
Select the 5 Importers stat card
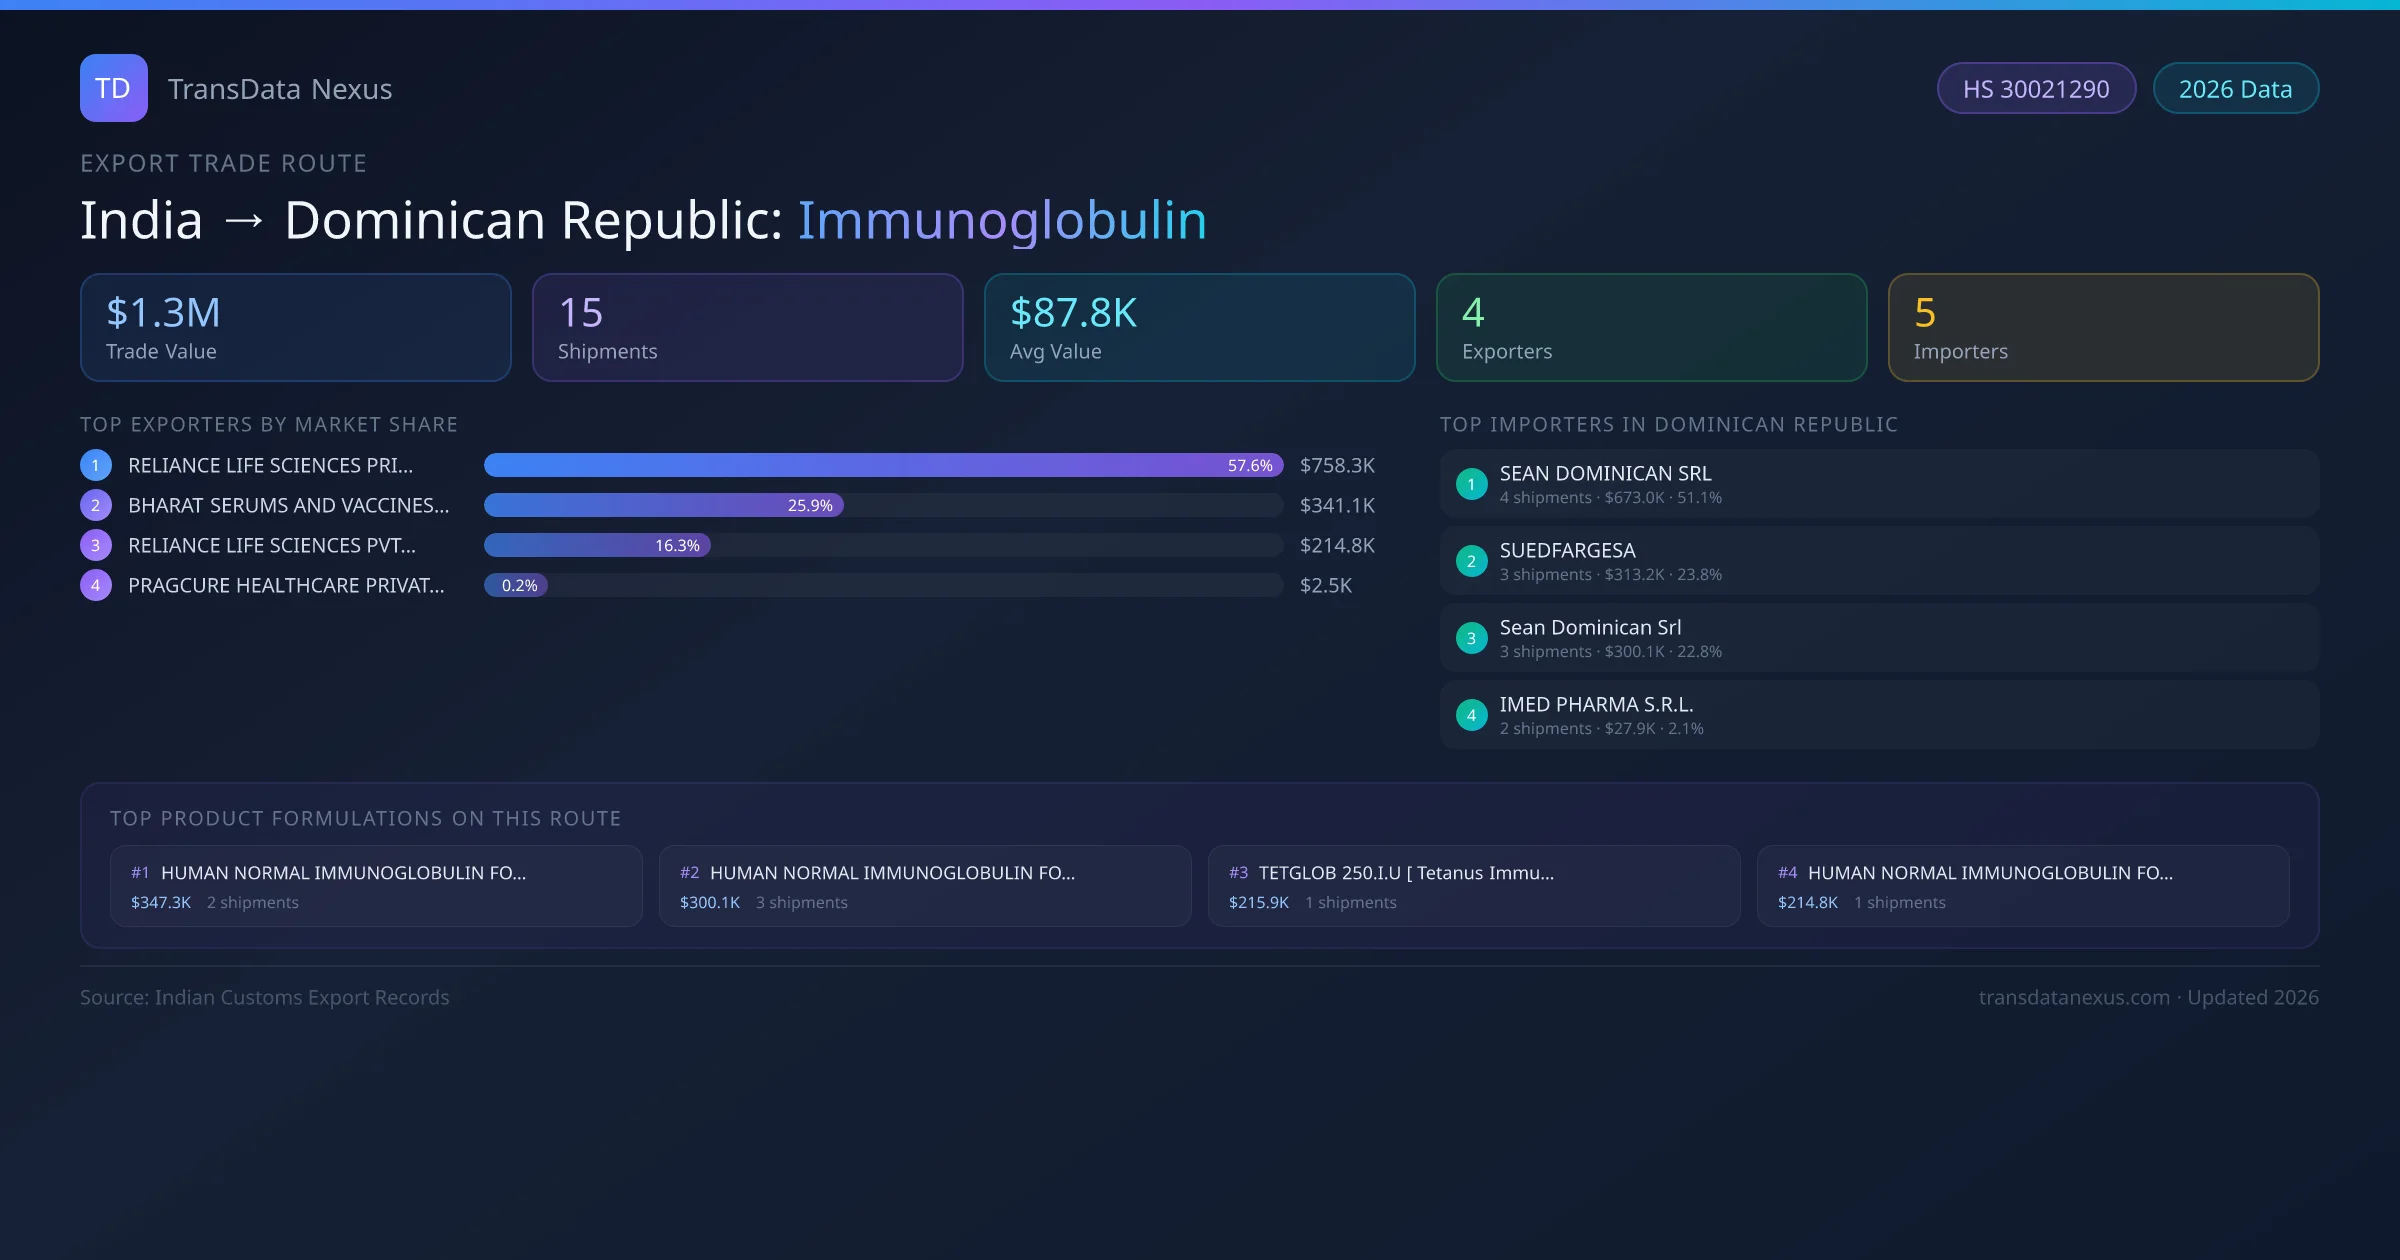click(x=2103, y=327)
